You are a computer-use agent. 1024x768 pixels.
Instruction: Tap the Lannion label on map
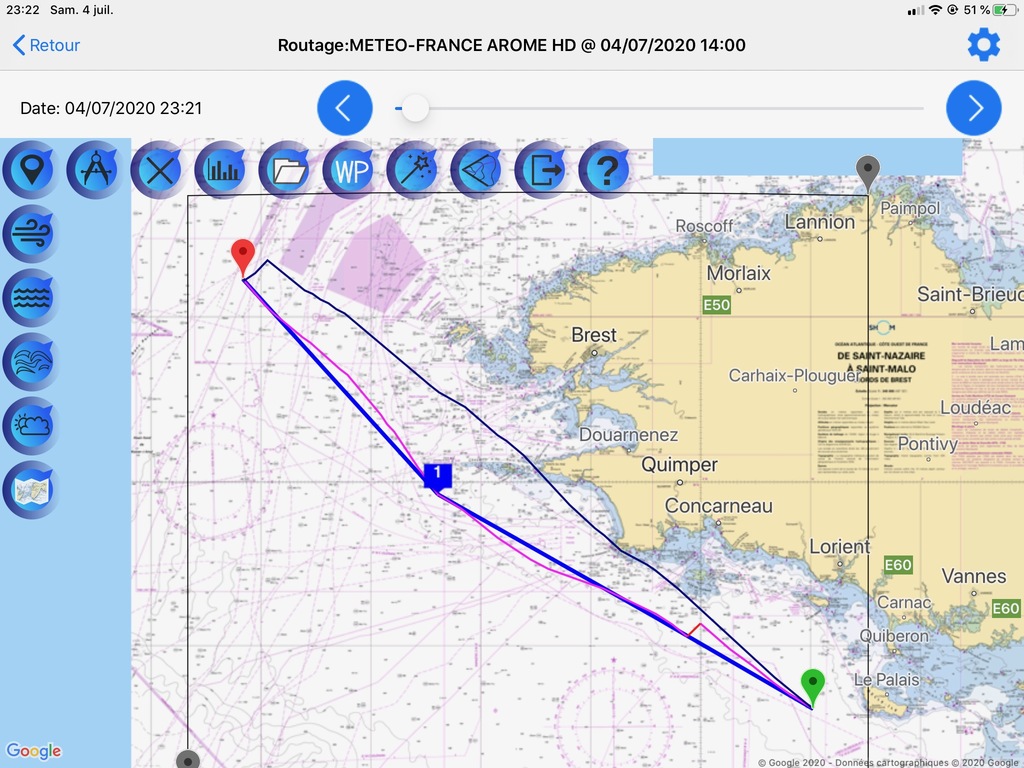820,222
